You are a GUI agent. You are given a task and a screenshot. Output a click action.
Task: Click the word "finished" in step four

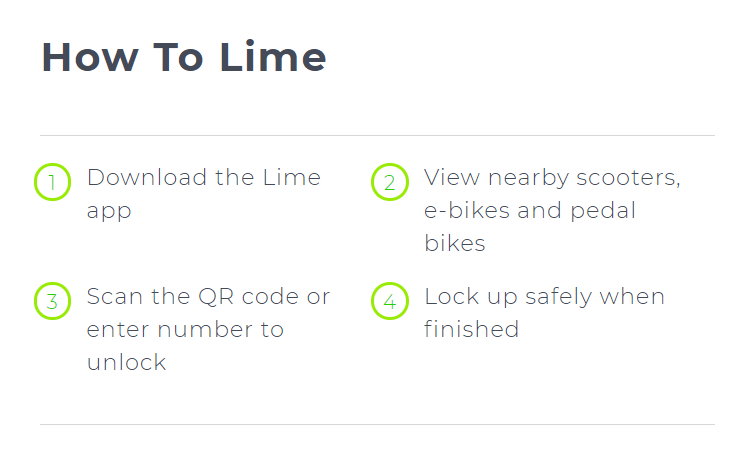(x=471, y=329)
